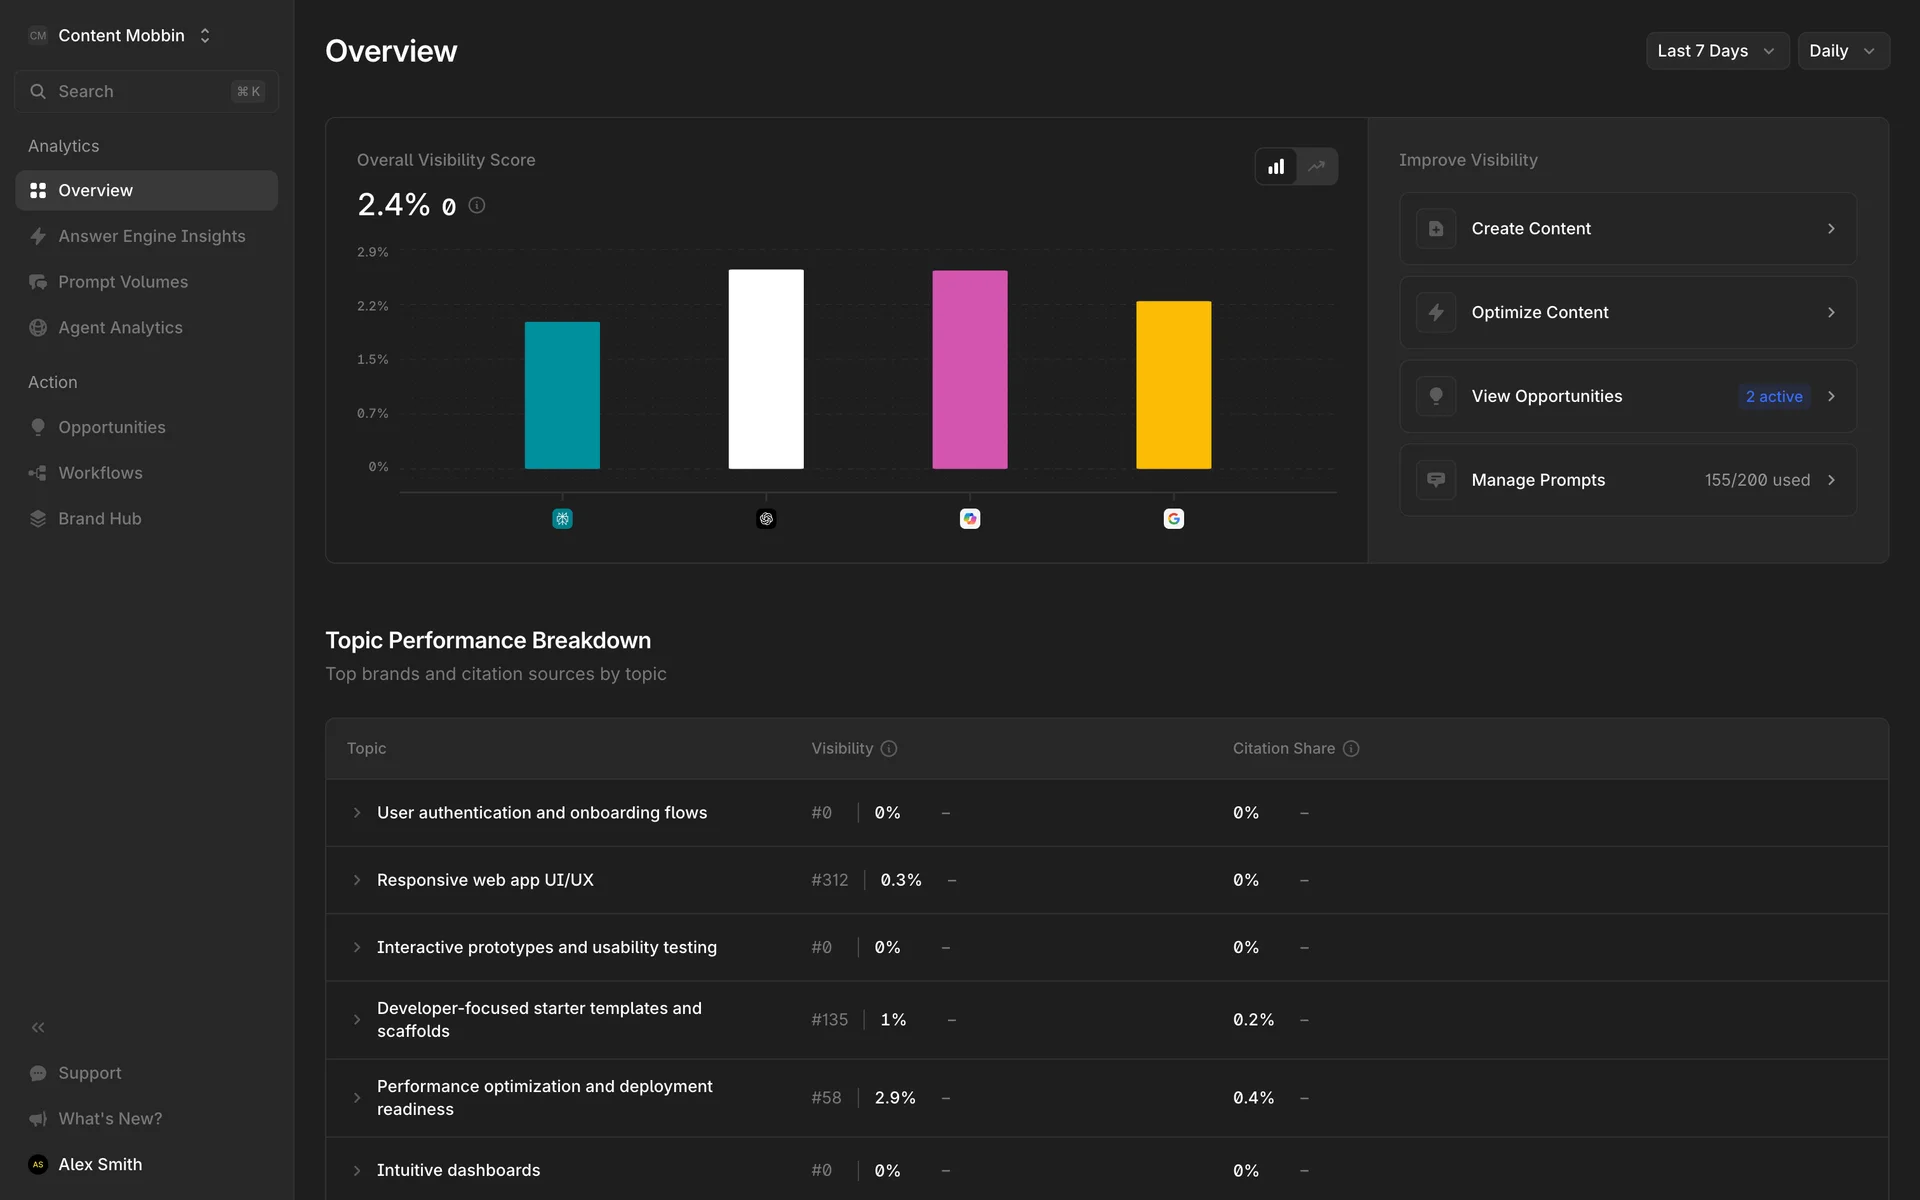Open the Daily interval dropdown
1920x1200 pixels.
(1842, 51)
